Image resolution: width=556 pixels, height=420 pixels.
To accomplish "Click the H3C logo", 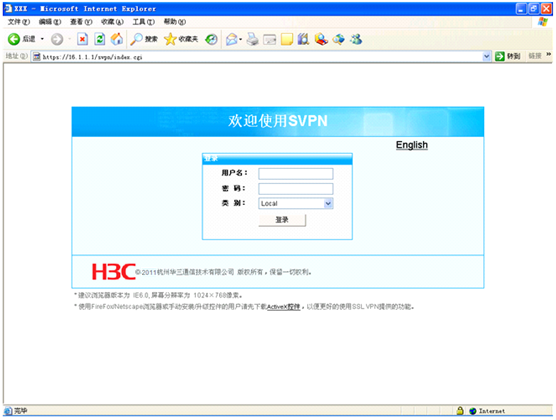I will tap(113, 272).
